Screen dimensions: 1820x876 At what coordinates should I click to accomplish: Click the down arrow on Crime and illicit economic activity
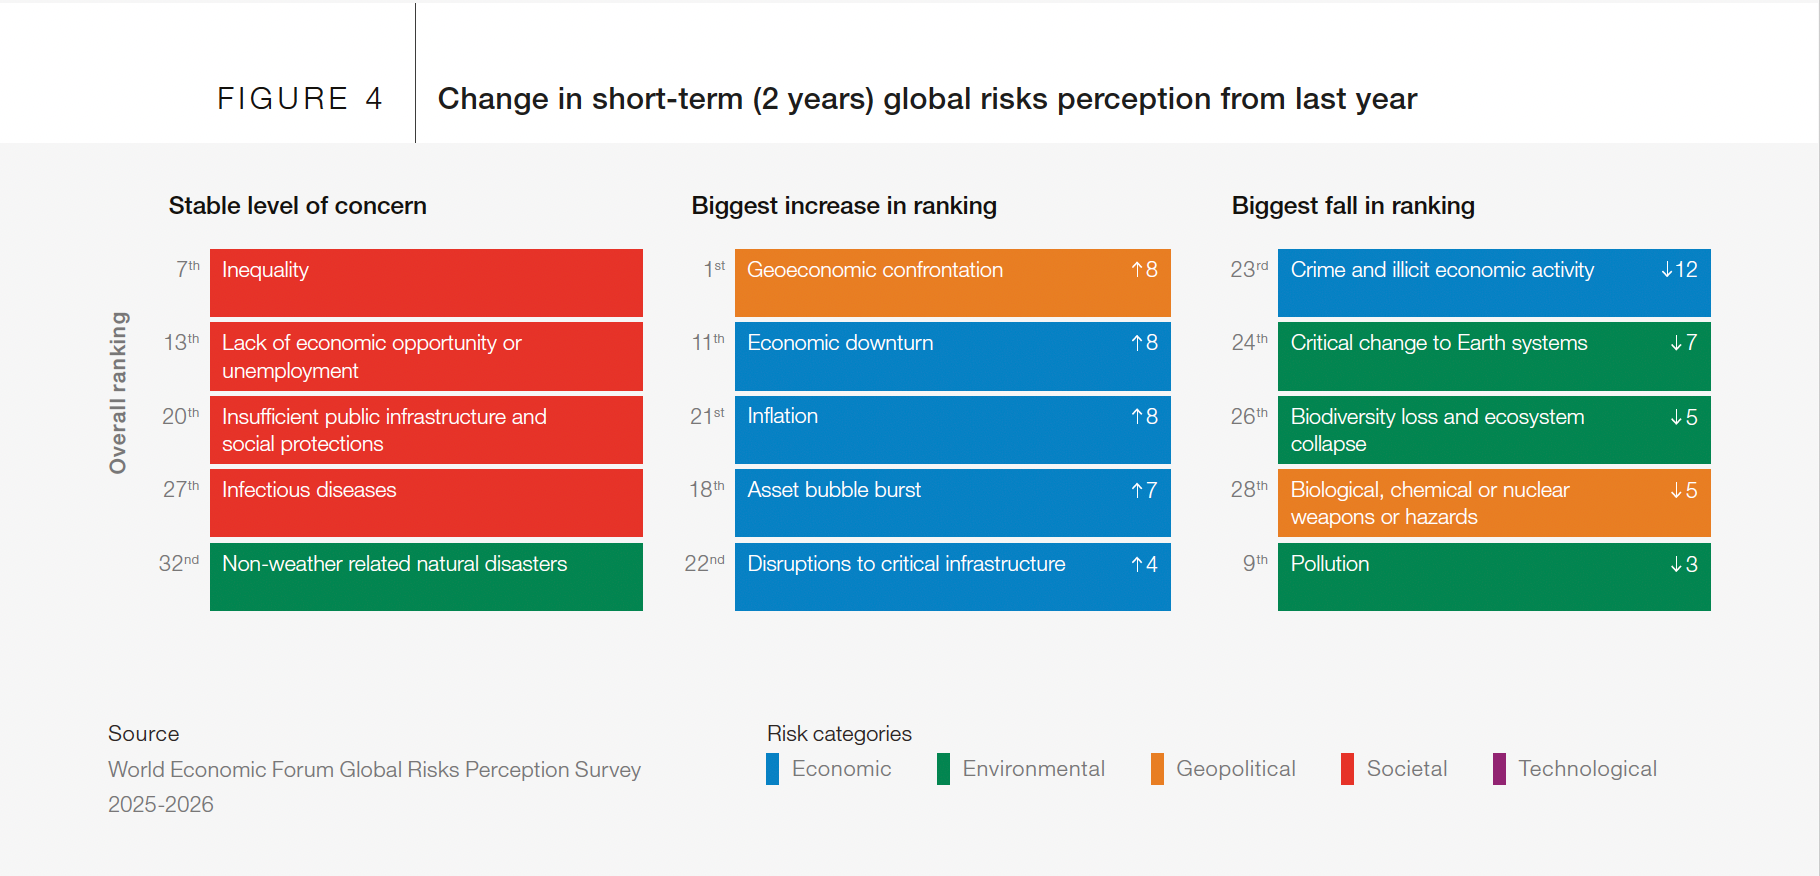(1667, 270)
